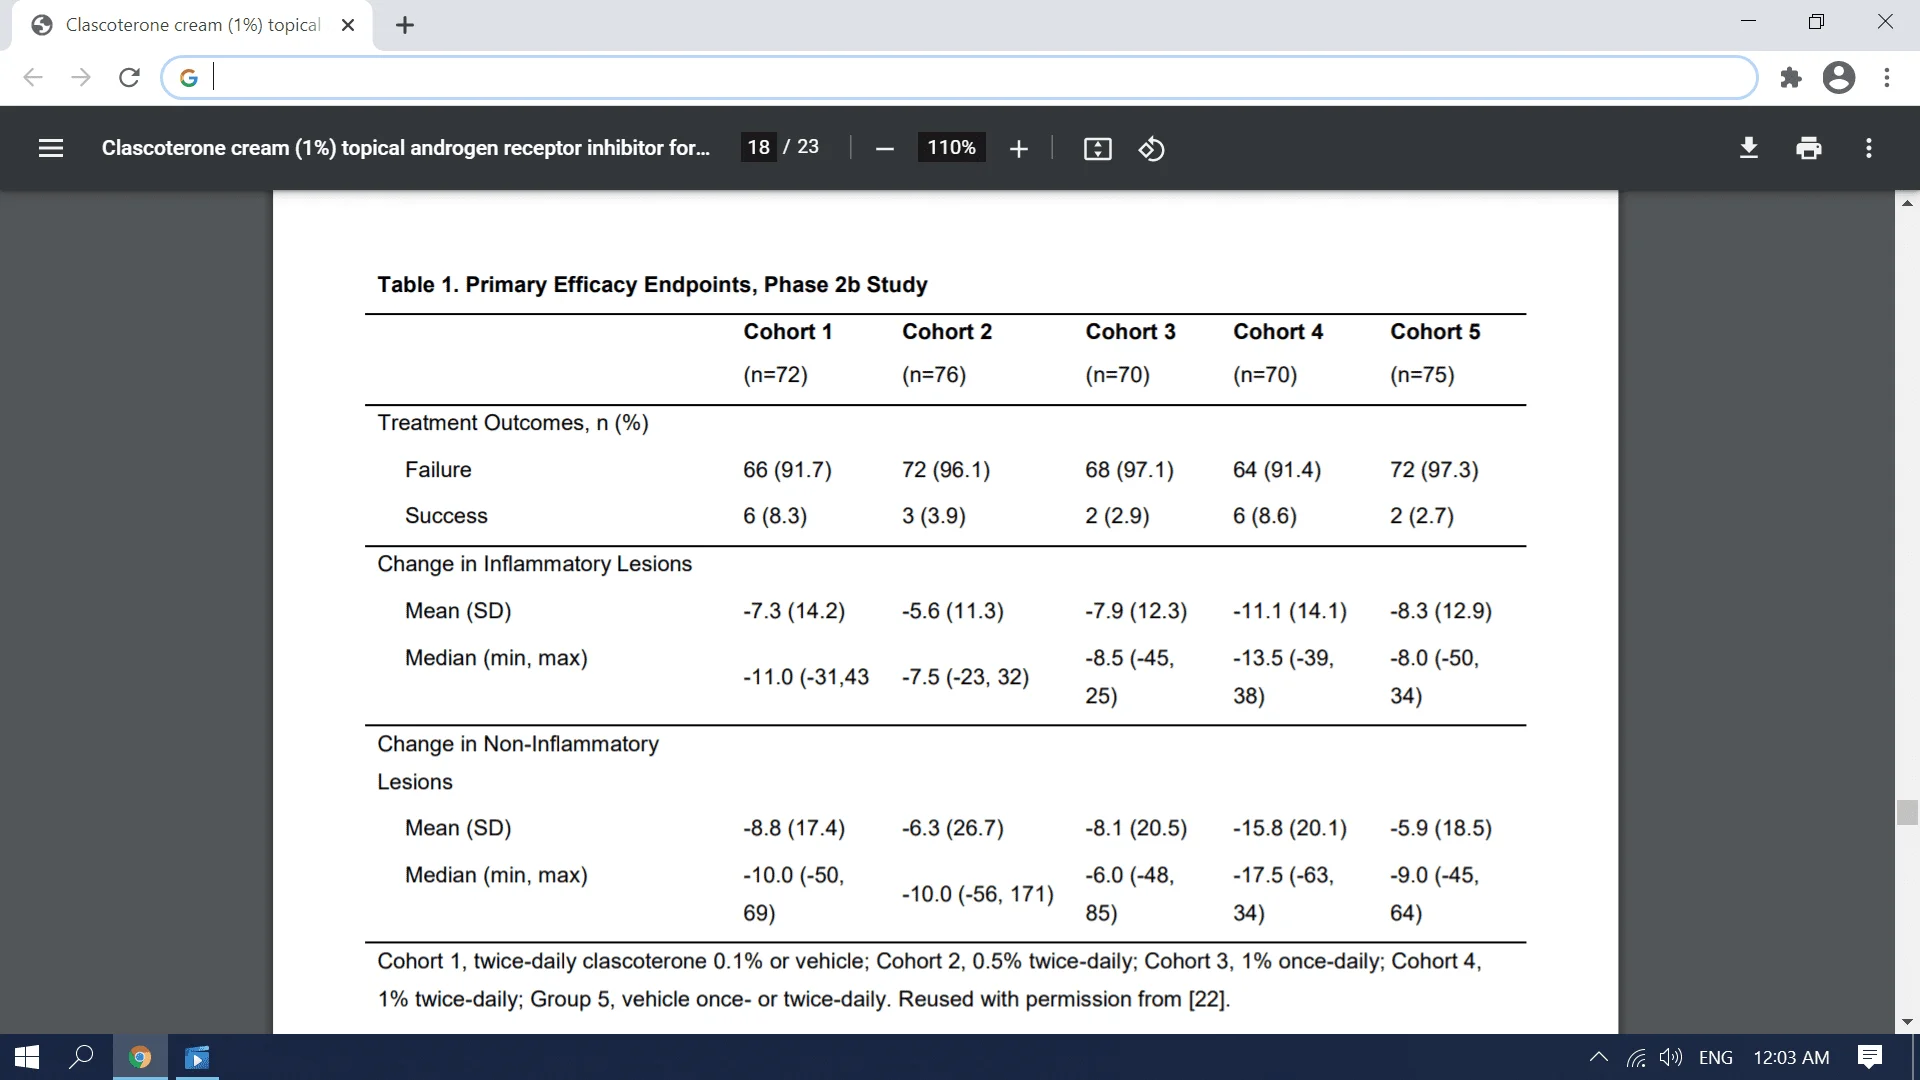Click the page number field showing 18
The height and width of the screenshot is (1080, 1920).
point(759,147)
